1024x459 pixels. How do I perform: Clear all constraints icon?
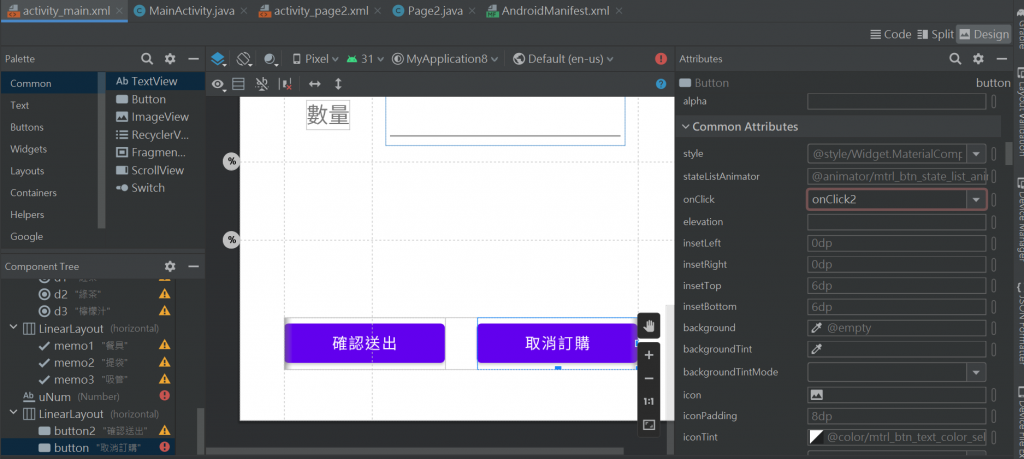[285, 84]
